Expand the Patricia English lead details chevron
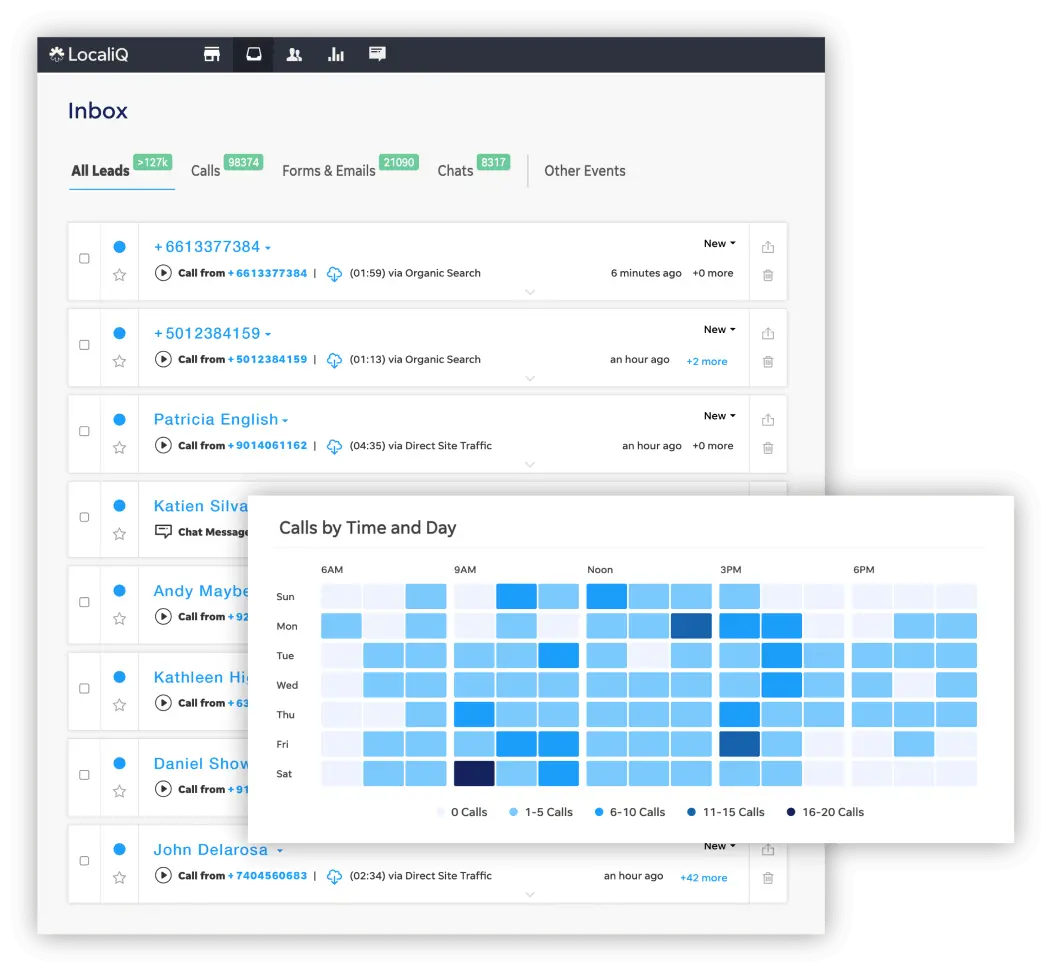This screenshot has height=974, width=1053. coord(530,465)
